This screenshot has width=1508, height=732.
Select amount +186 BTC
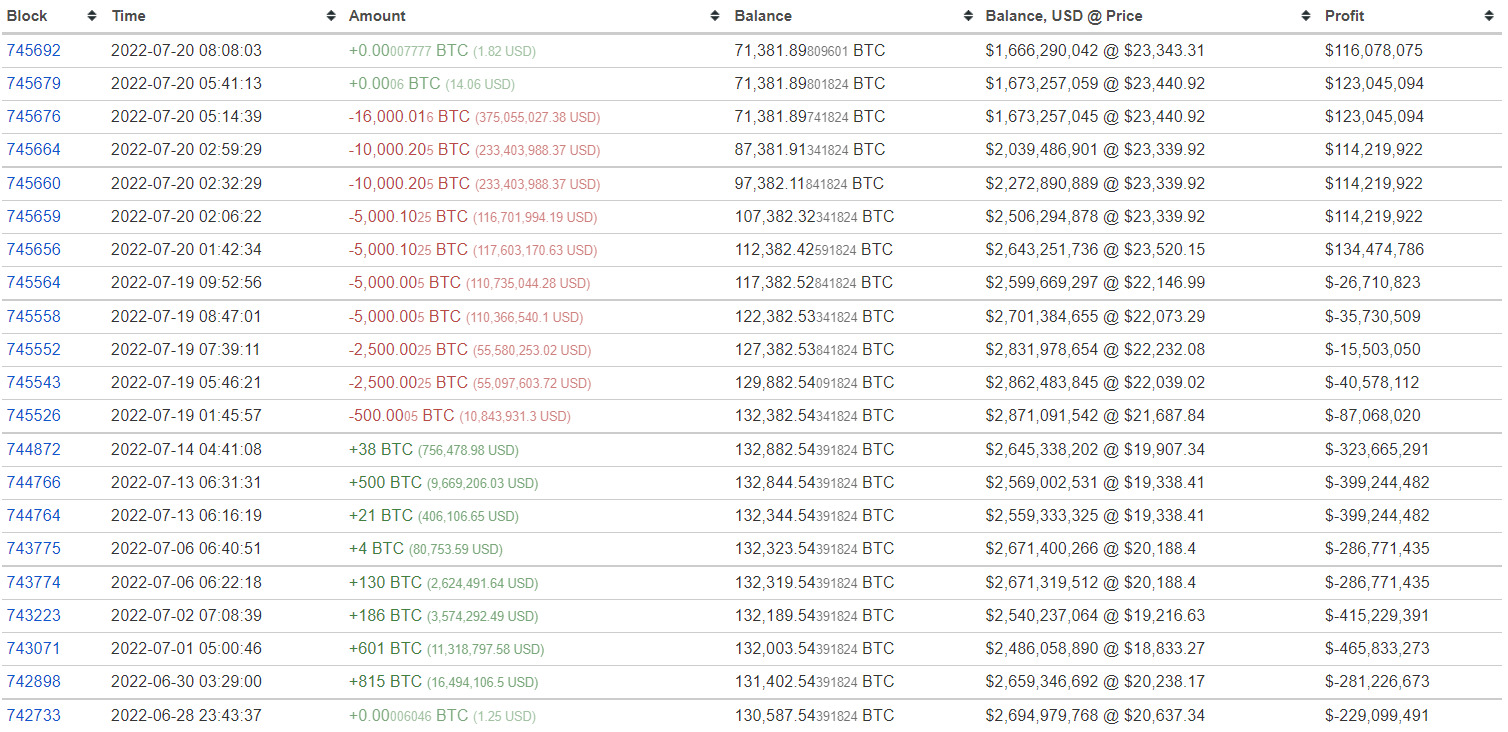[x=385, y=616]
